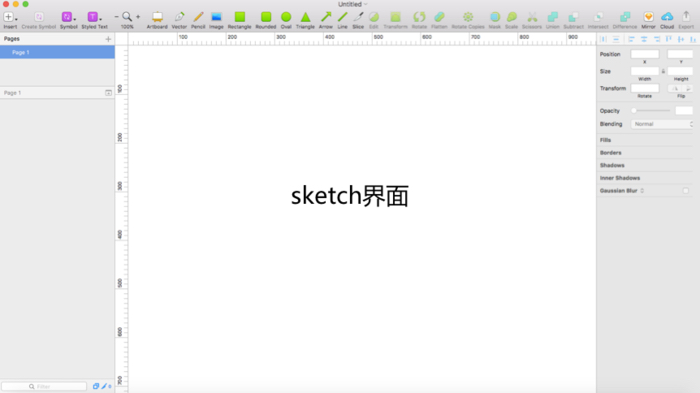Open the Styled Text dropdown
700x393 pixels.
coord(94,17)
